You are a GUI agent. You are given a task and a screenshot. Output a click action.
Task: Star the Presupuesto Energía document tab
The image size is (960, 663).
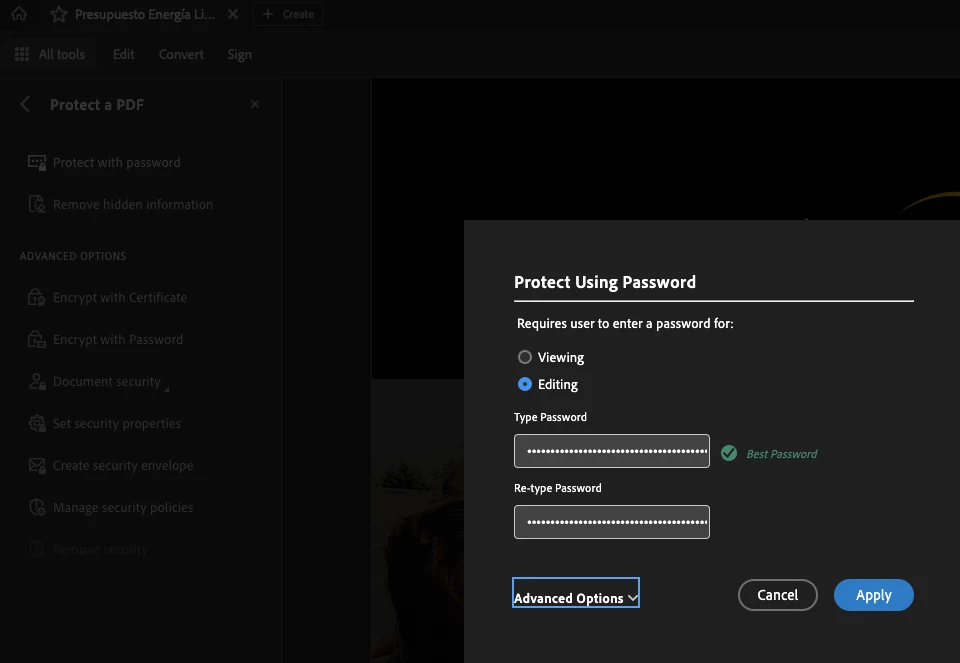tap(59, 14)
